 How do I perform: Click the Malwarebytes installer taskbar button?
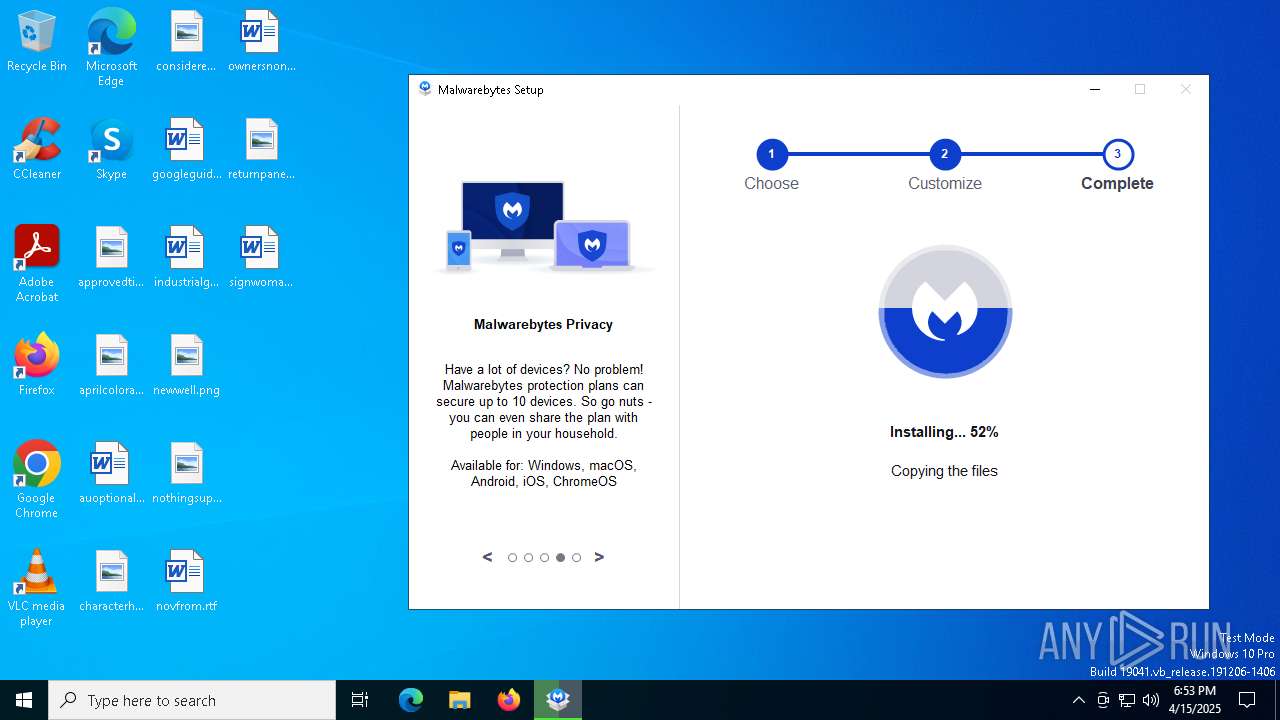pyautogui.click(x=558, y=700)
